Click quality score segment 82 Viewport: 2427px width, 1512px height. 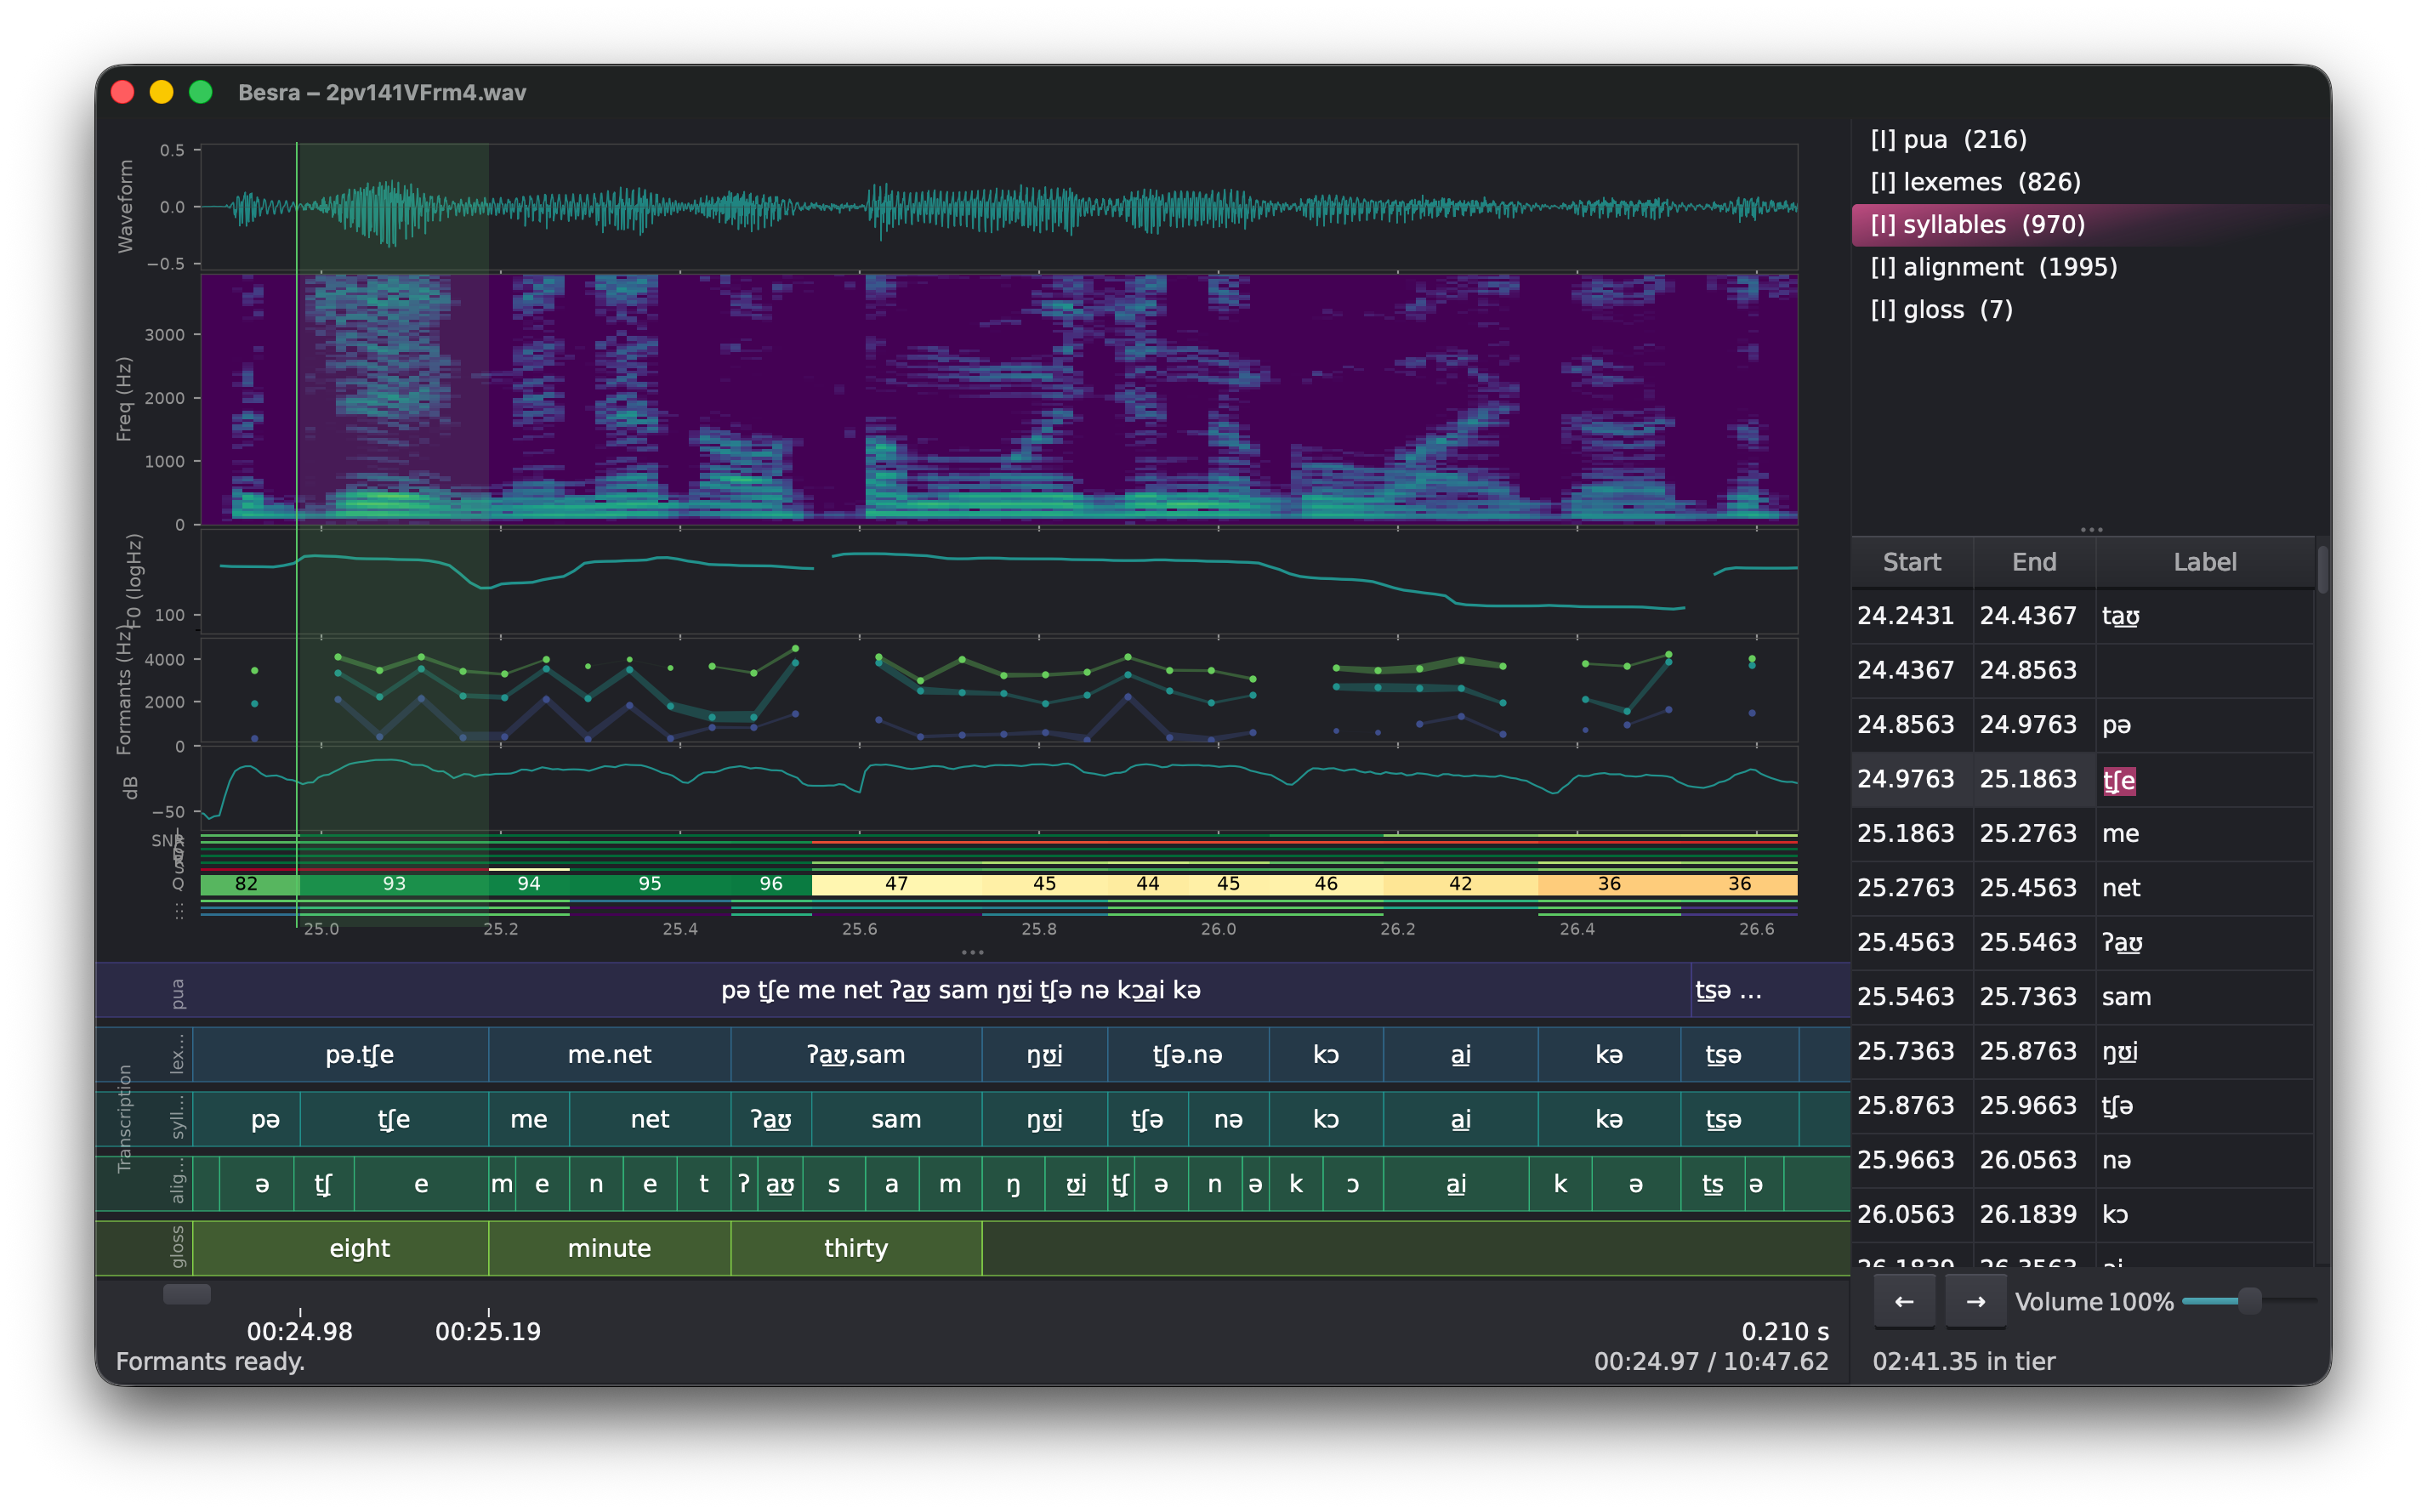[x=248, y=884]
